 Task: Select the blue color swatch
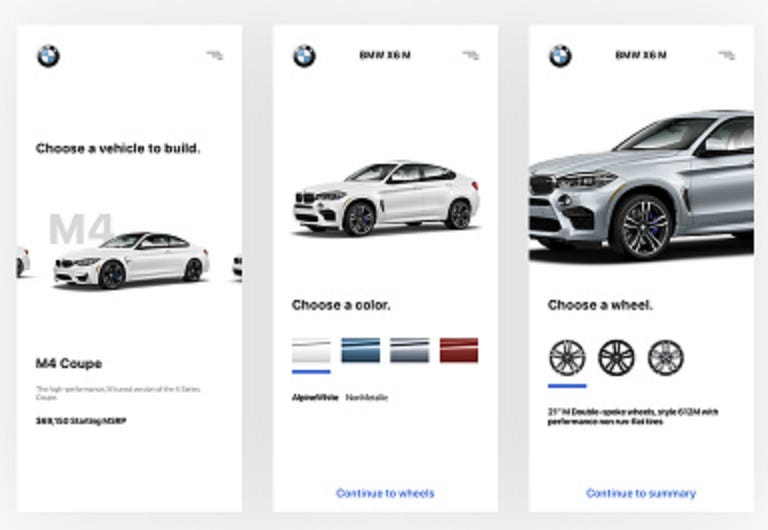tap(360, 350)
